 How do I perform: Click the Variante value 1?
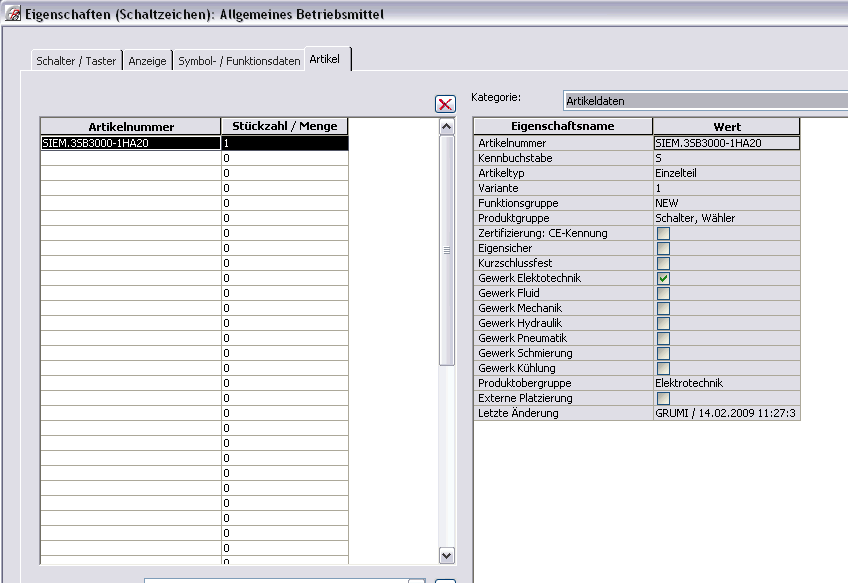pyautogui.click(x=726, y=188)
